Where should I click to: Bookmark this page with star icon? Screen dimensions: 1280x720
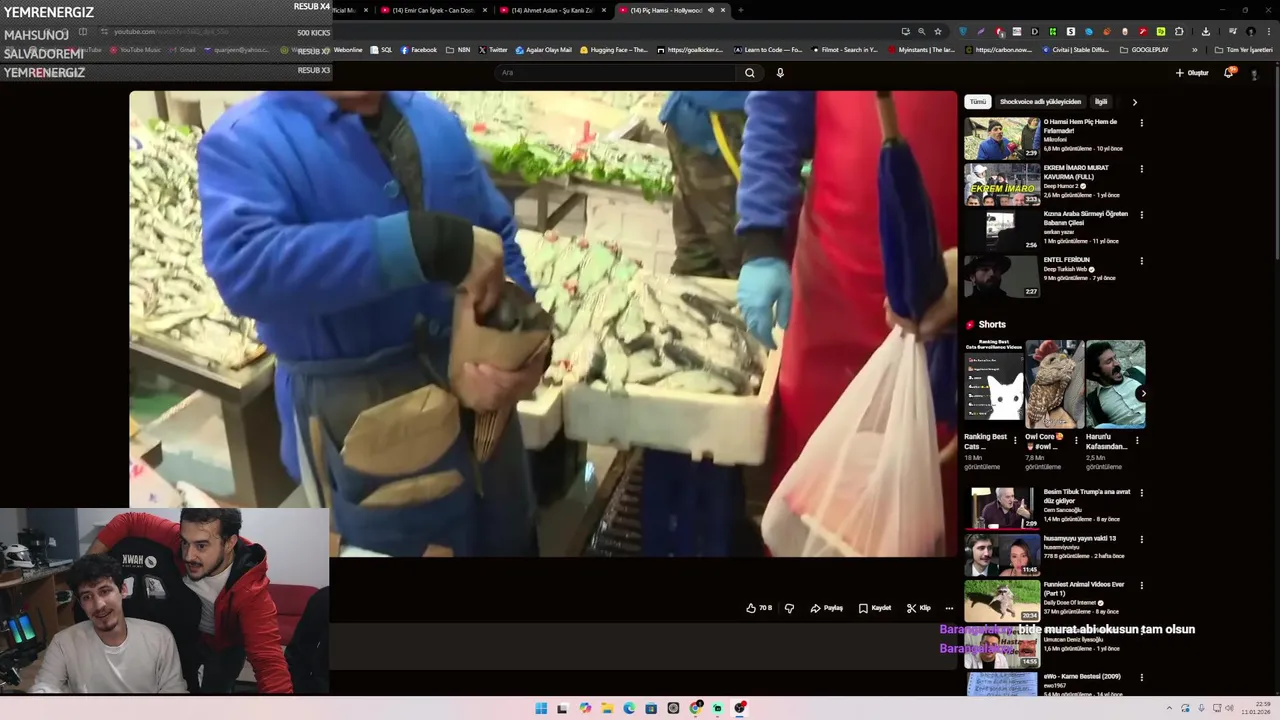[938, 31]
